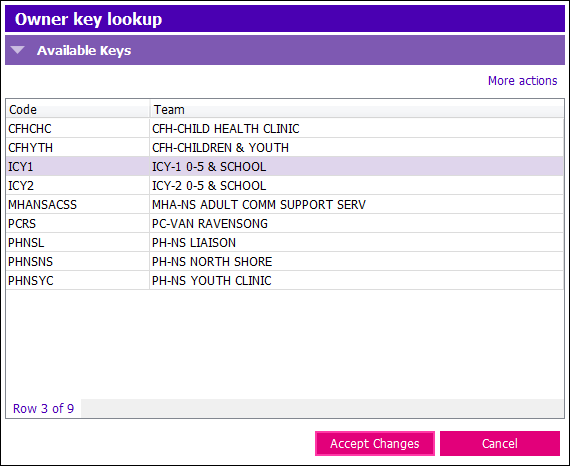This screenshot has height=466, width=570.
Task: Select PH-NS YOUTH CLINIC team entry
Action: tap(212, 281)
